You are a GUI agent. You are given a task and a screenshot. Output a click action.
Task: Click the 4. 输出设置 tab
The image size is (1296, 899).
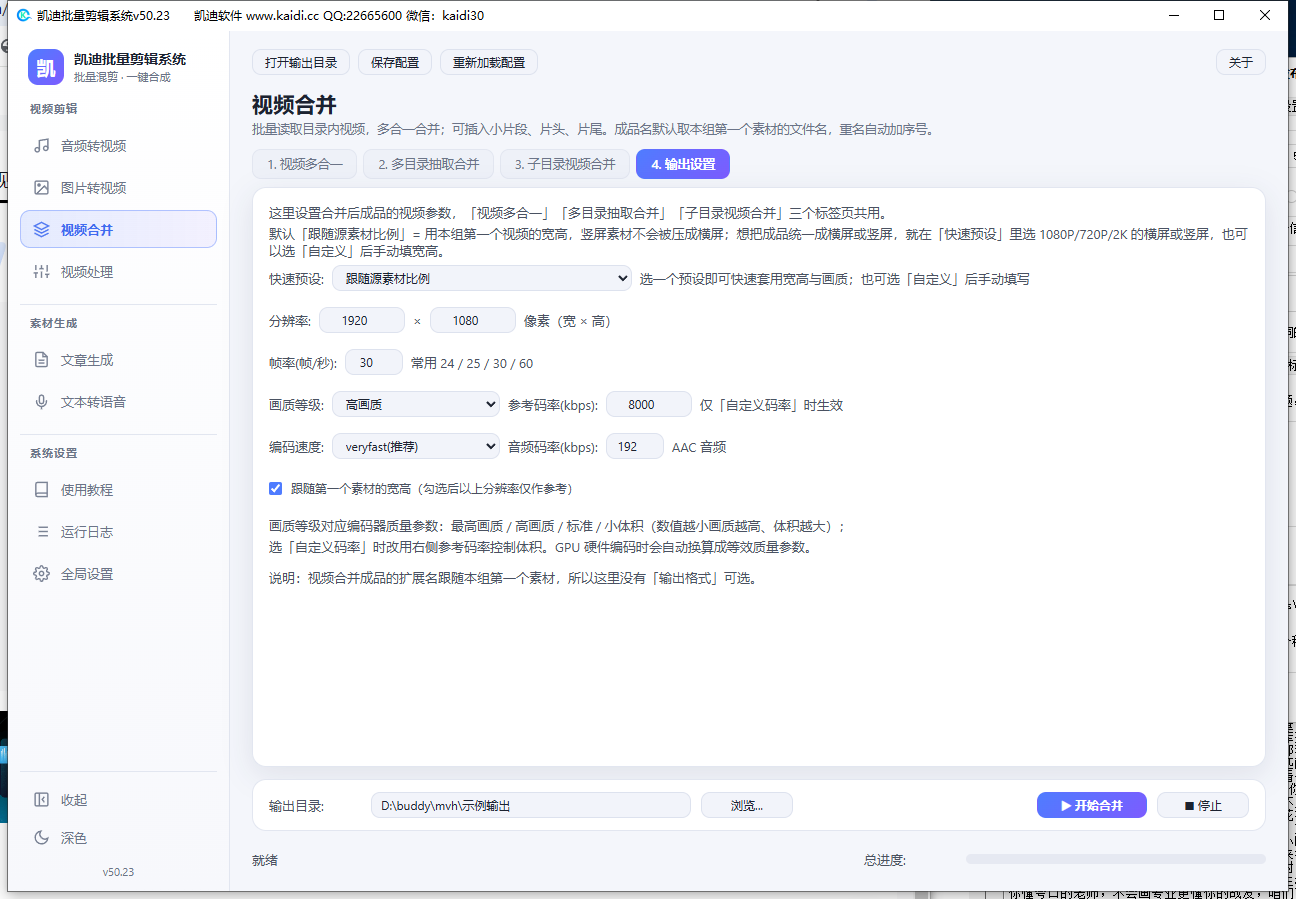[x=683, y=164]
